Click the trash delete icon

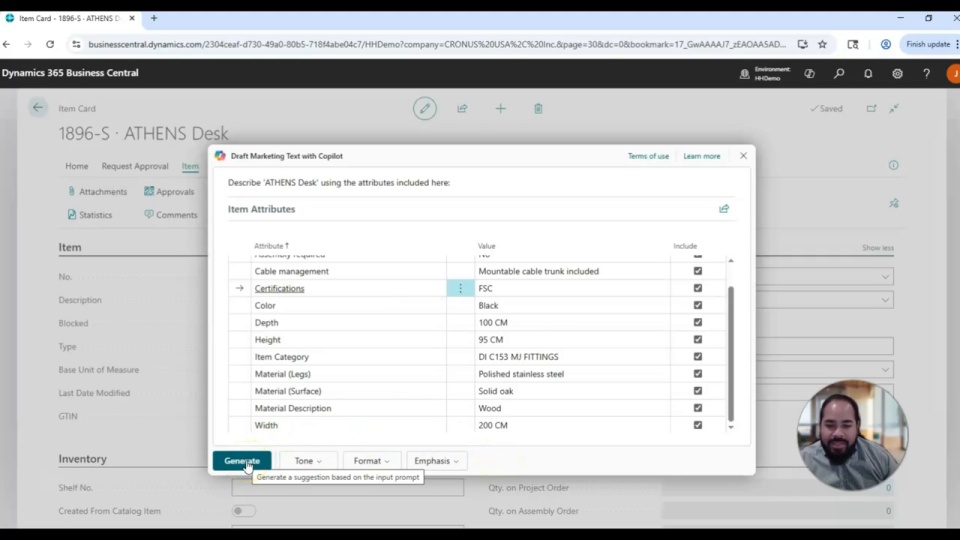click(x=538, y=109)
